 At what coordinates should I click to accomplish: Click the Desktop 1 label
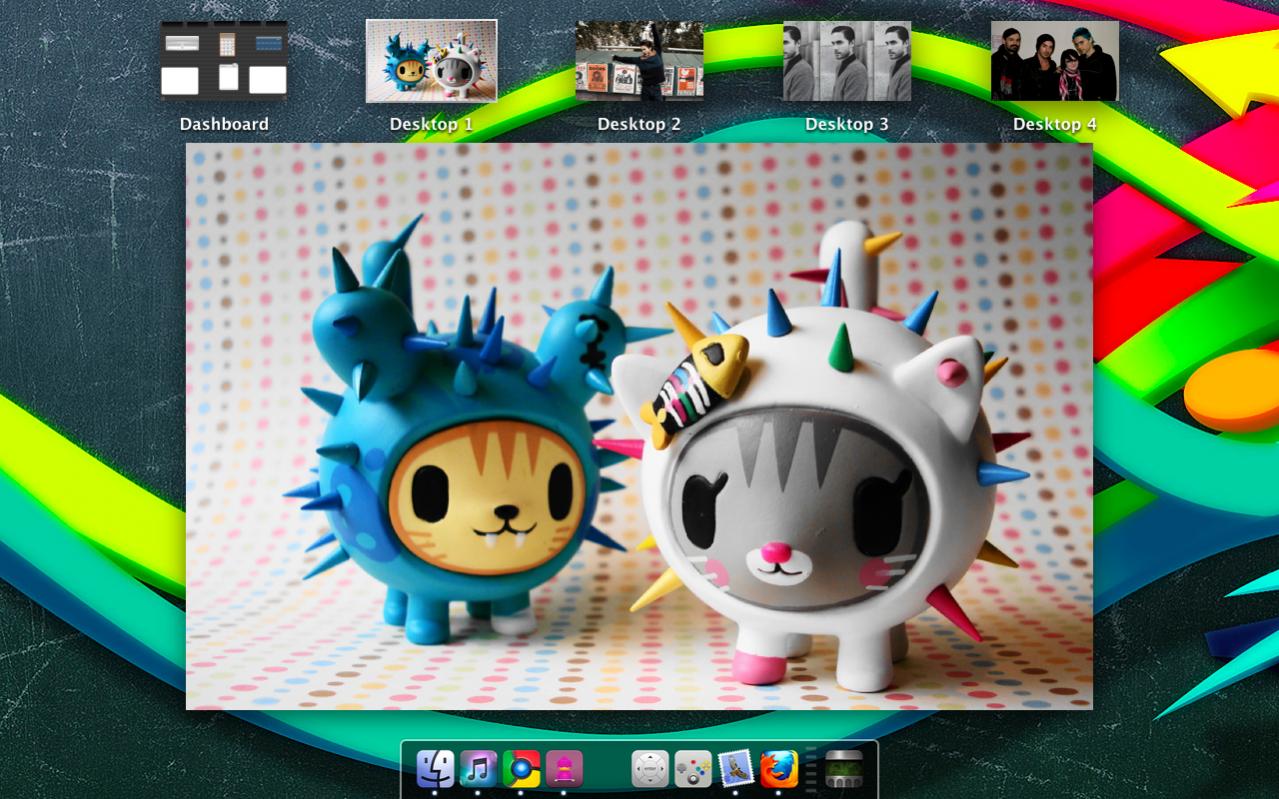(431, 124)
